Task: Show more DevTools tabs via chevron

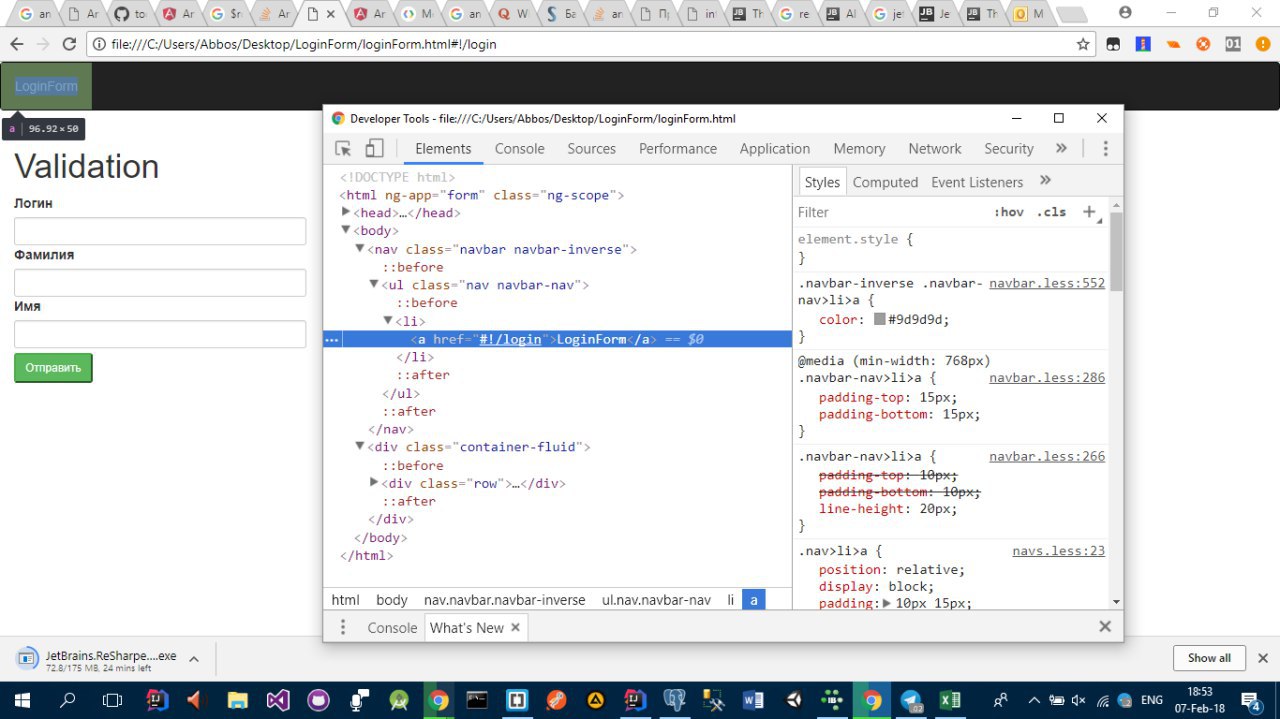Action: (1061, 148)
